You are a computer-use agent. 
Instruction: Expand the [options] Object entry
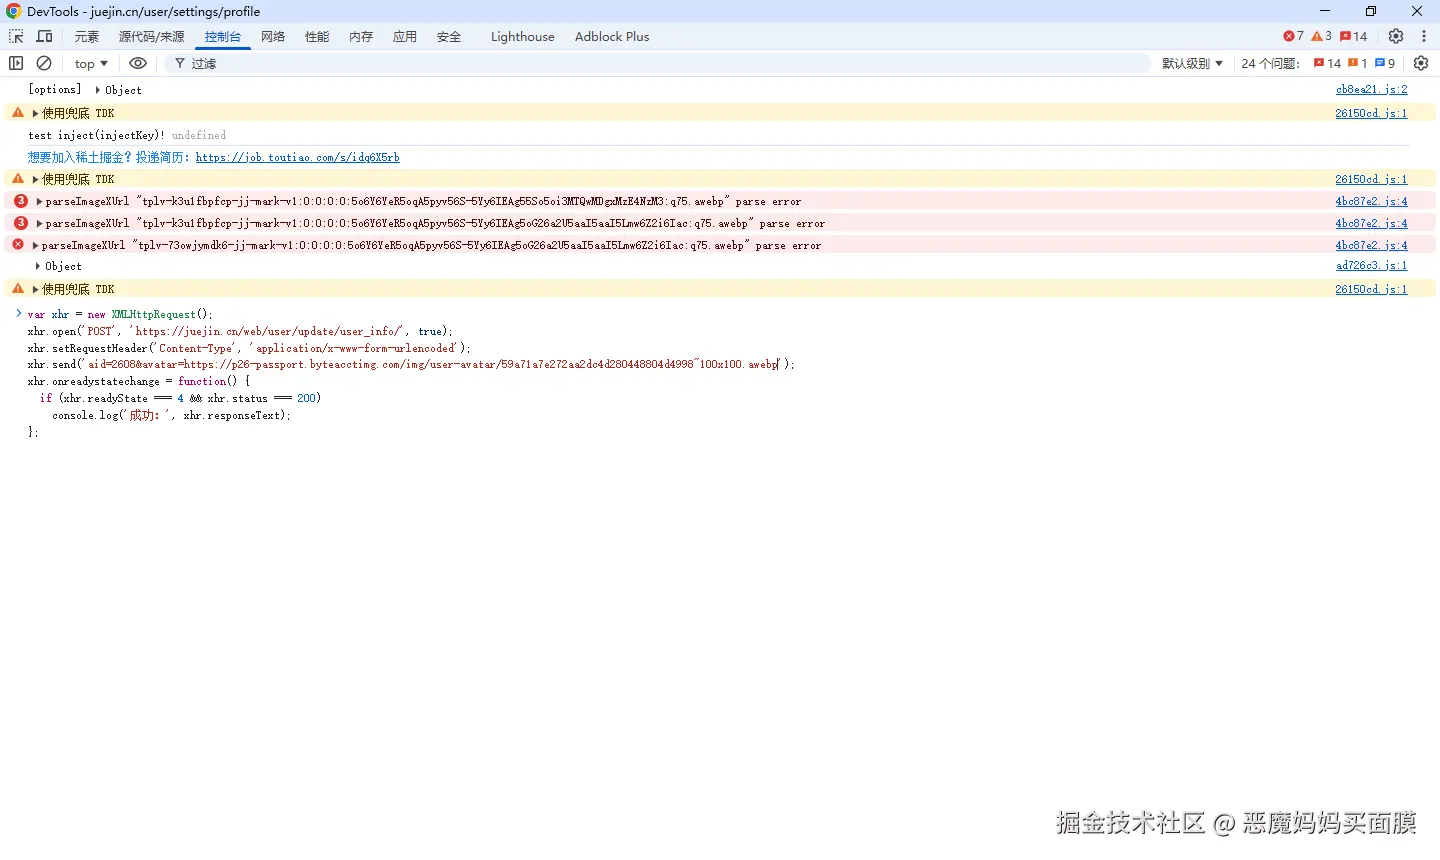point(98,90)
